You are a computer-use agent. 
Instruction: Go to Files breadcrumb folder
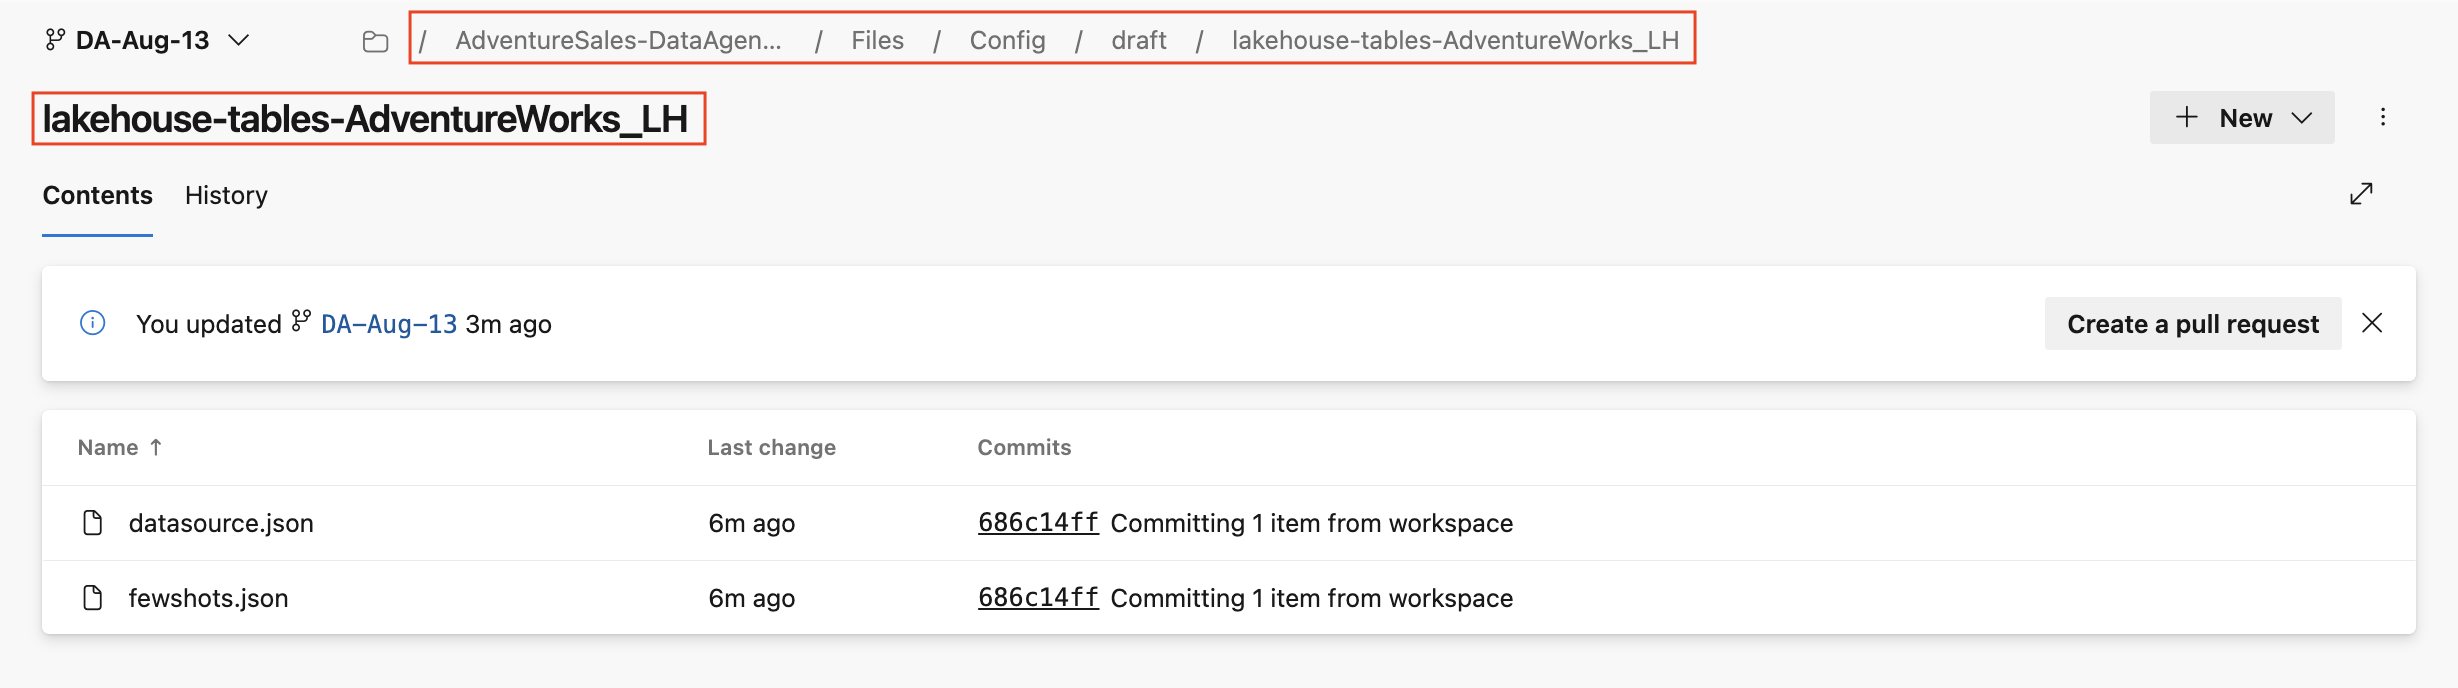click(877, 40)
